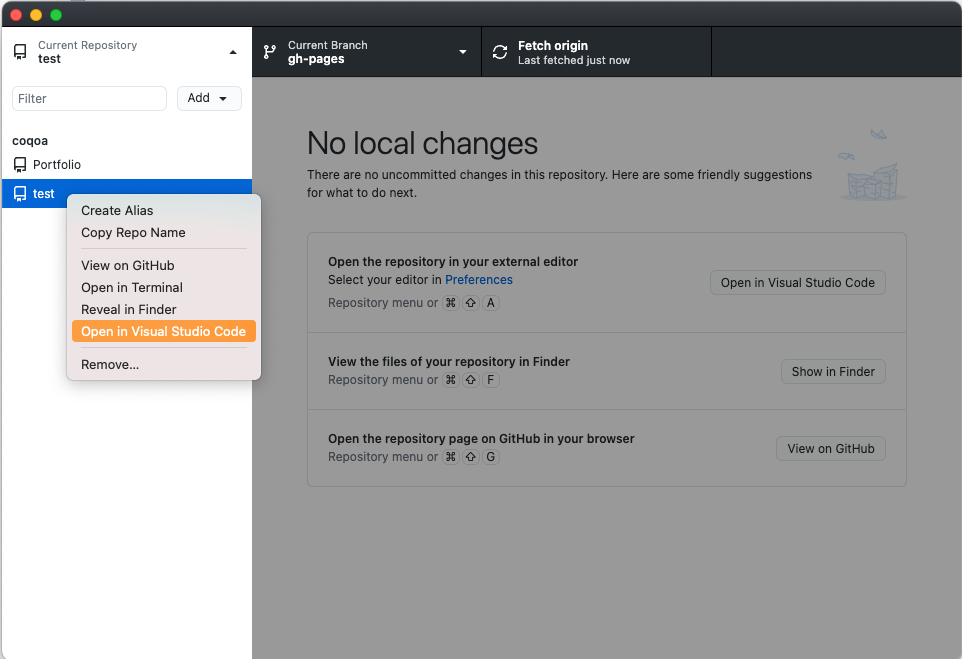The image size is (962, 659).
Task: Select the Portfolio repository
Action: pyautogui.click(x=126, y=164)
